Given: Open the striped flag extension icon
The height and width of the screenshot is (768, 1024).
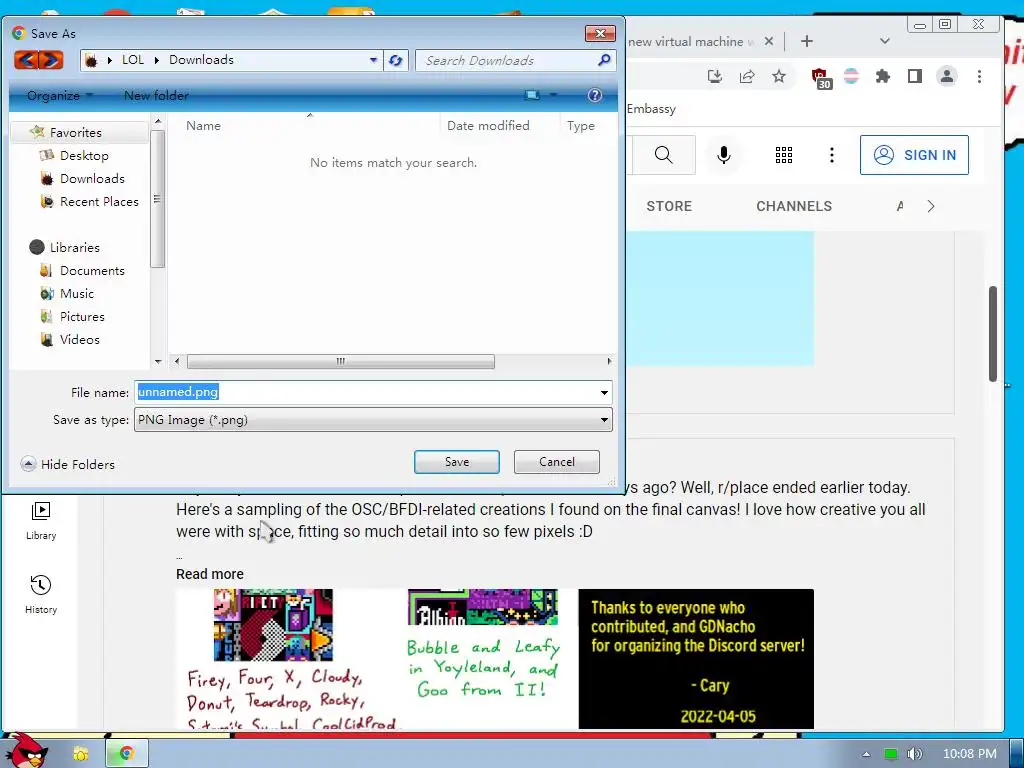Looking at the screenshot, I should coord(851,76).
